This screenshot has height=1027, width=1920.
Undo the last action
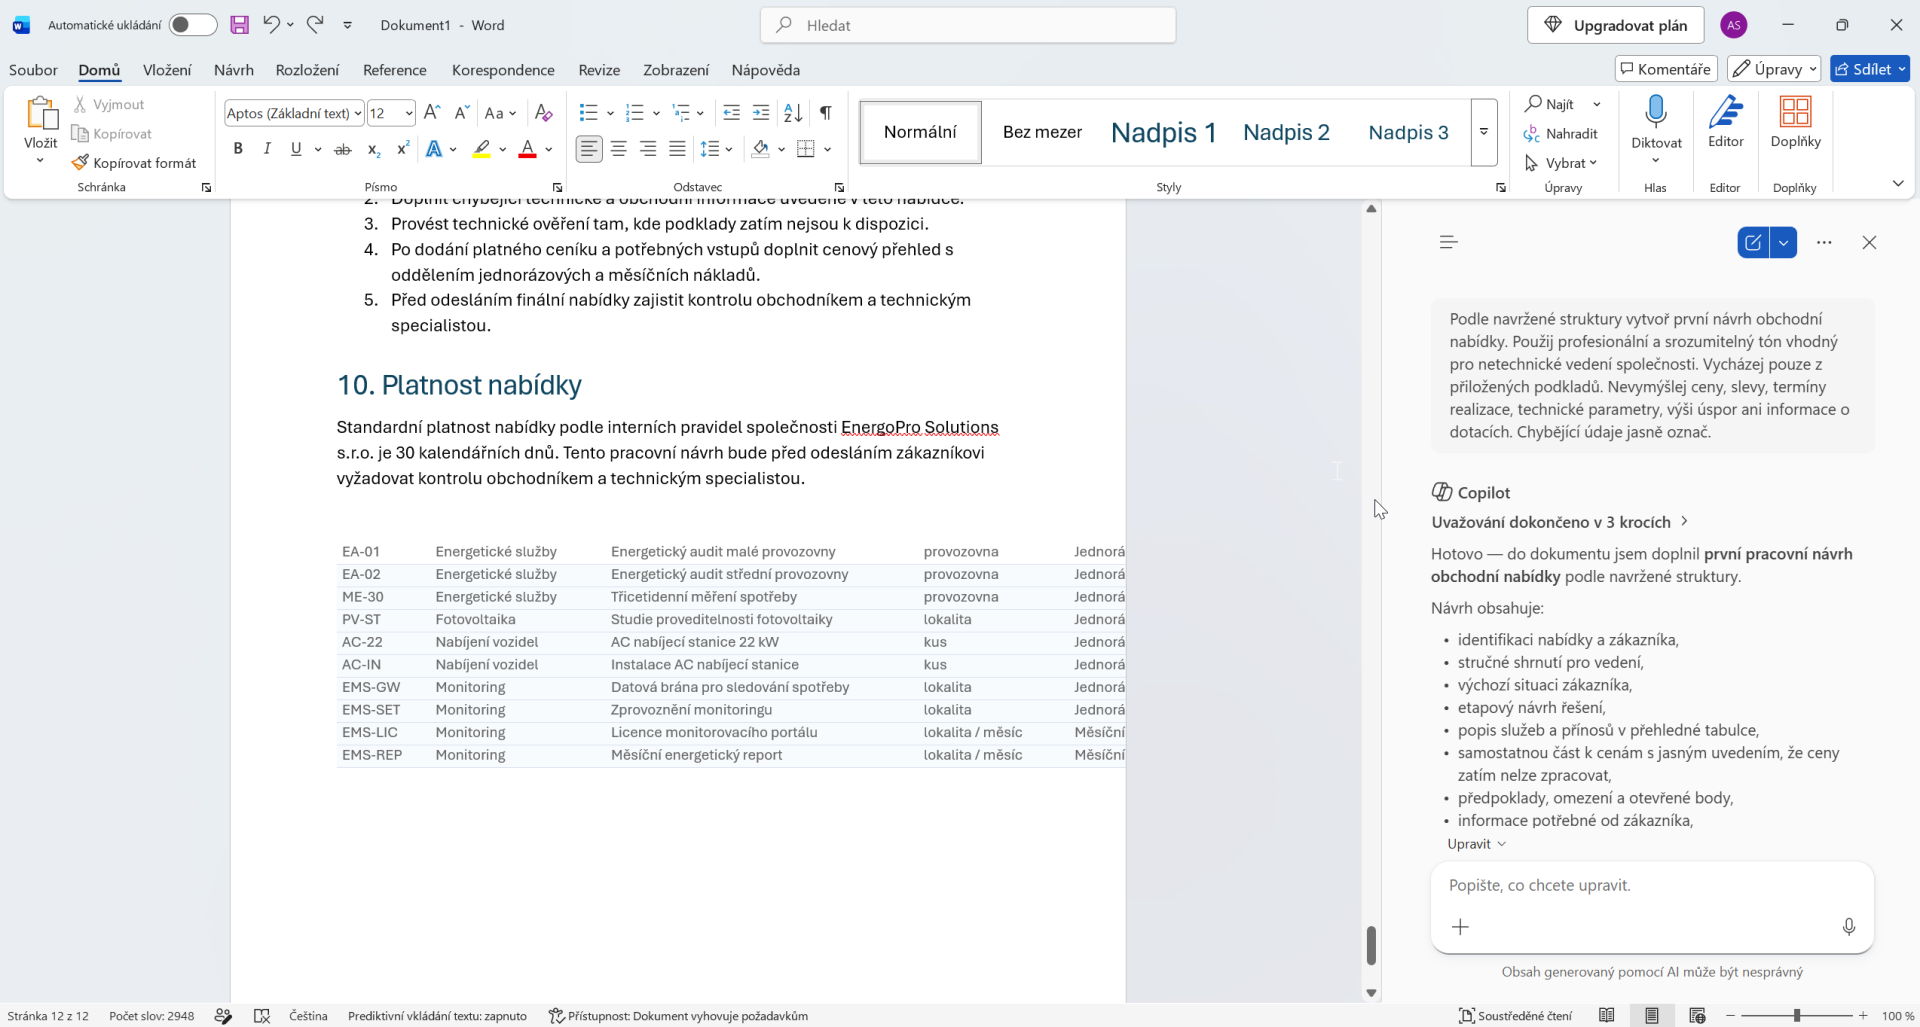tap(271, 24)
